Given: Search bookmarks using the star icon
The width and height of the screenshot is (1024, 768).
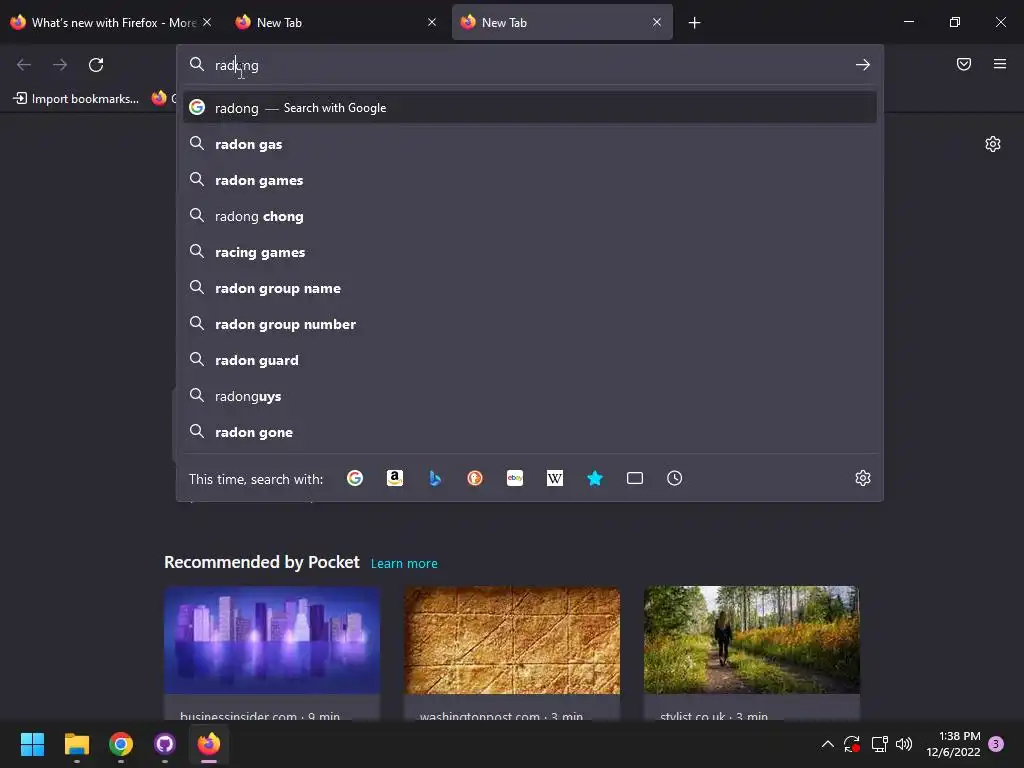Looking at the screenshot, I should click(594, 478).
